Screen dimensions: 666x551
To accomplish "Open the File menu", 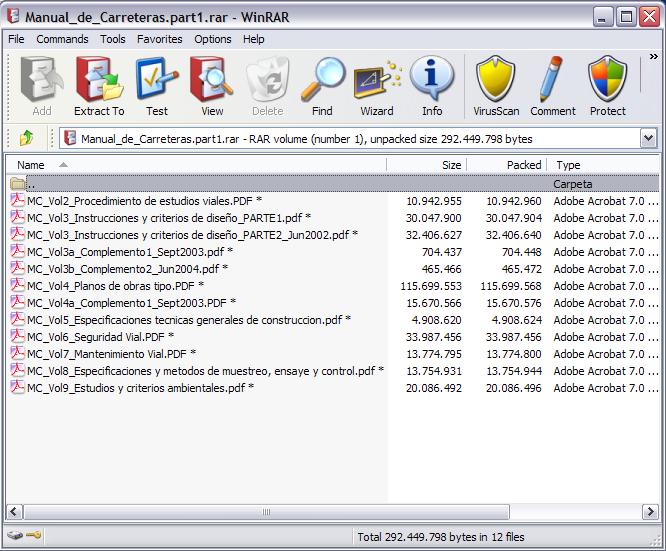I will [16, 39].
